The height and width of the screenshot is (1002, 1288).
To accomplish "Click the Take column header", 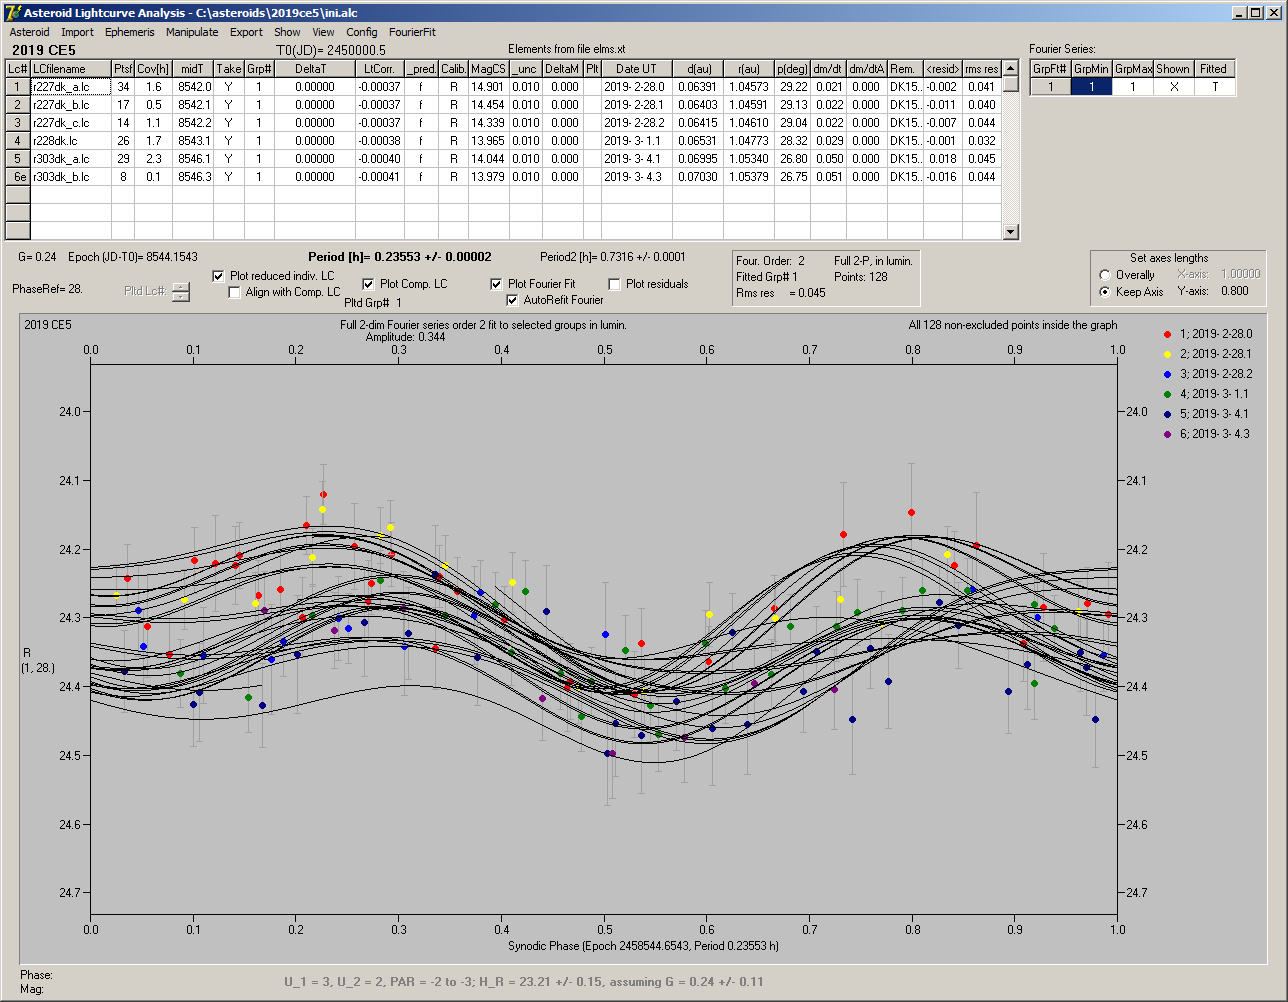I will click(229, 69).
